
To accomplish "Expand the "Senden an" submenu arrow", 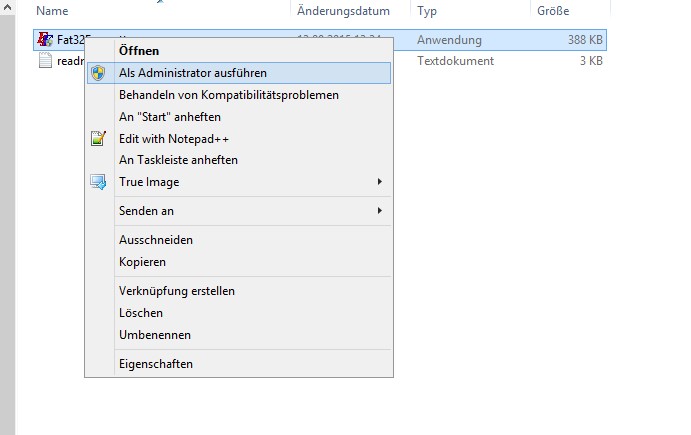I will (x=379, y=211).
